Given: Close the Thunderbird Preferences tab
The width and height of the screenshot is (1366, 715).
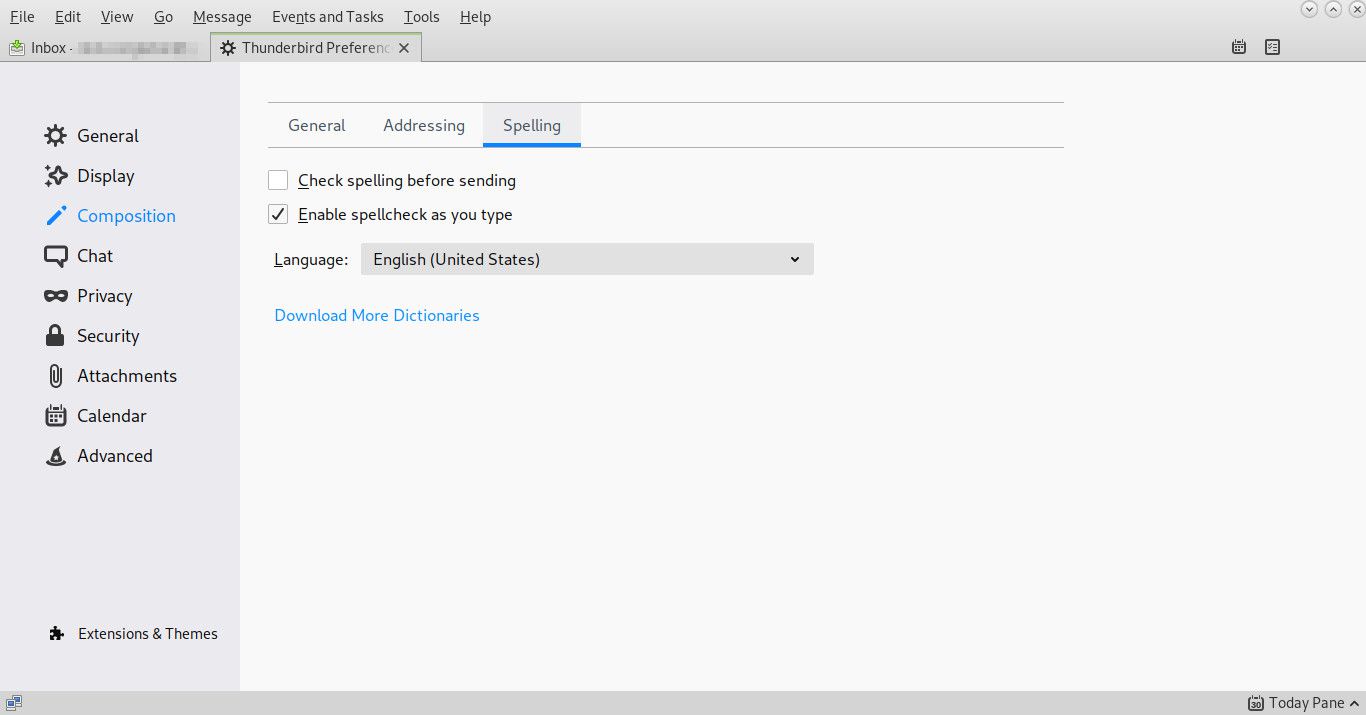Looking at the screenshot, I should [x=404, y=48].
